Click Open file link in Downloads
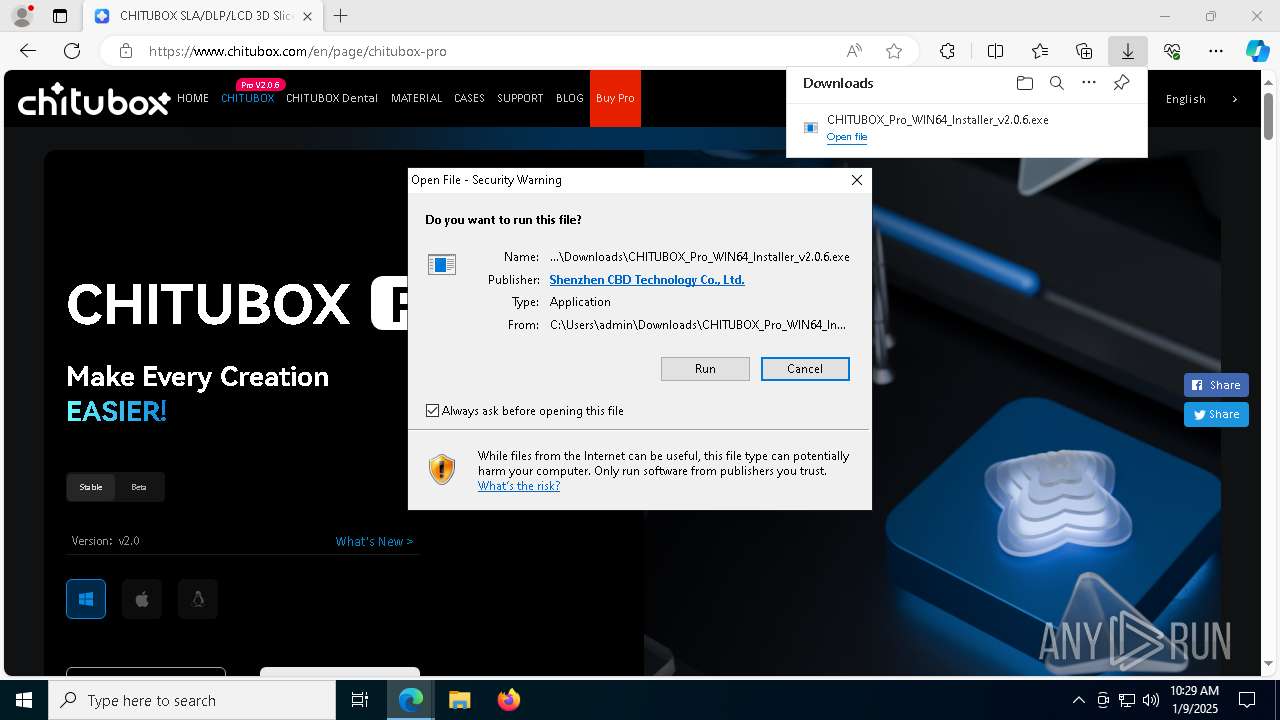Viewport: 1280px width, 720px height. [847, 137]
